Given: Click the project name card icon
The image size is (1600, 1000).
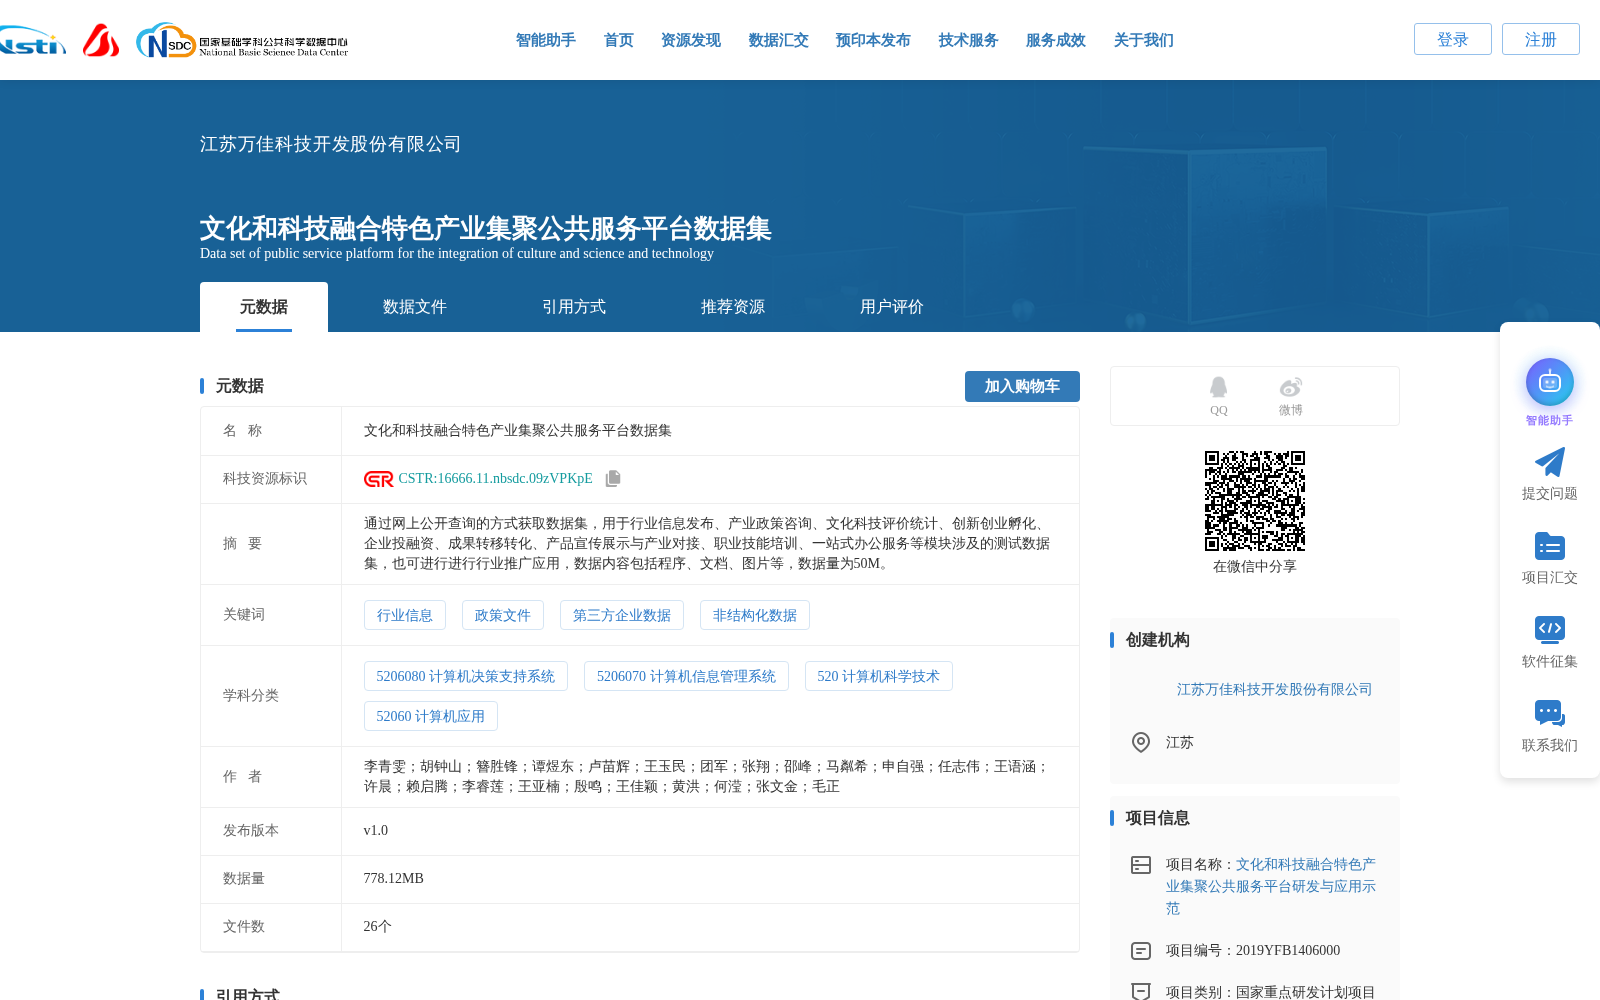Looking at the screenshot, I should coord(1141,865).
